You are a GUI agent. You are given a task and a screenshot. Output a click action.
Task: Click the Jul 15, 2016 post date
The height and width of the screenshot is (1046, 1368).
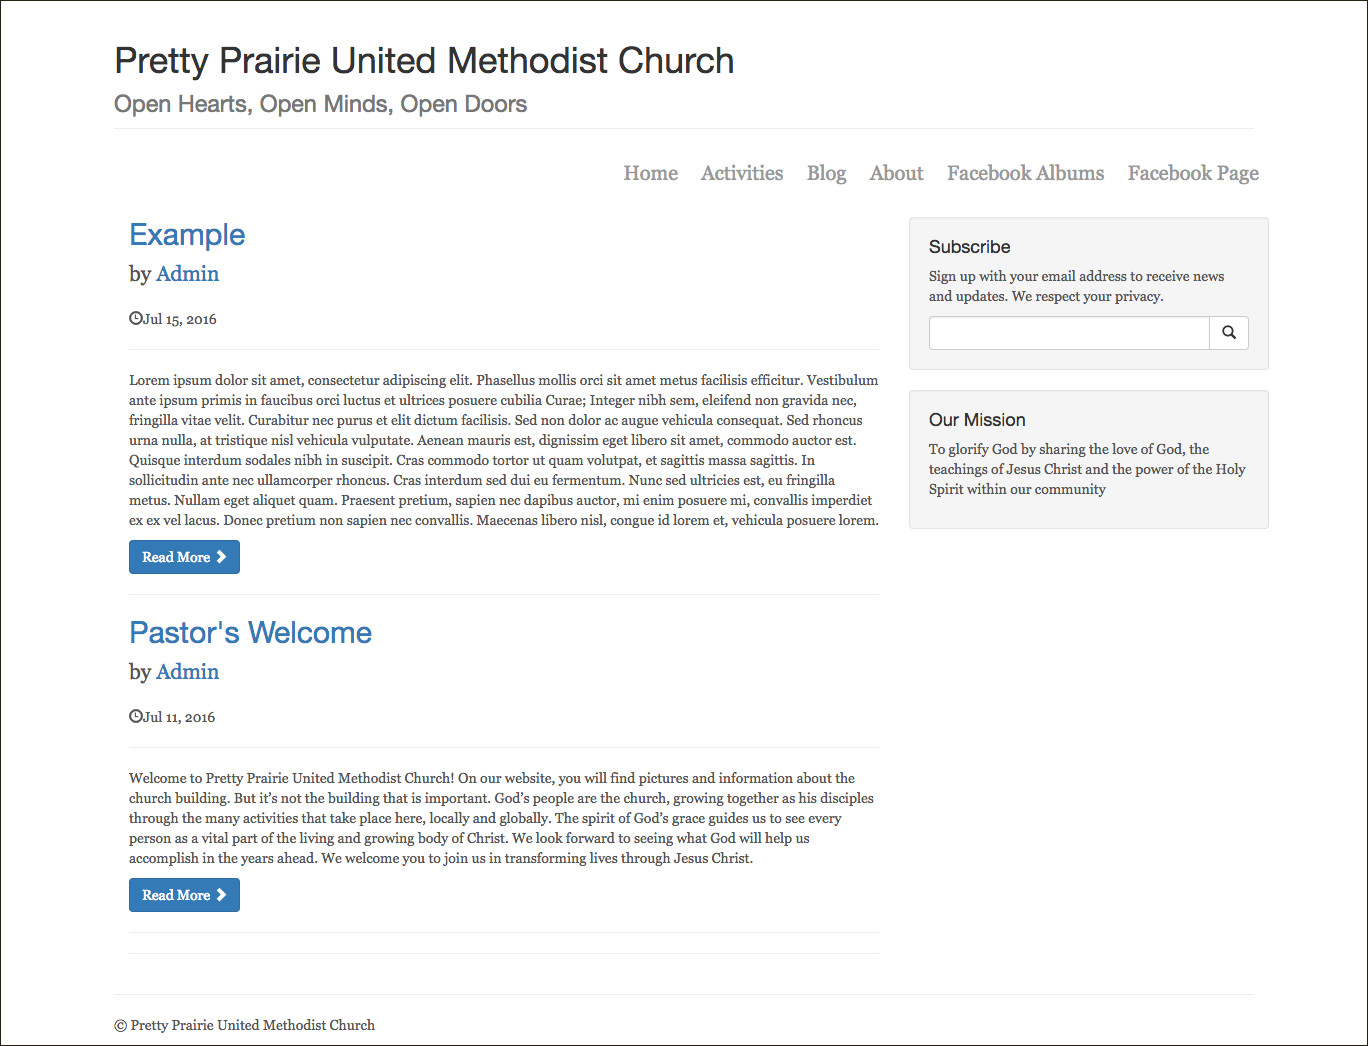pyautogui.click(x=180, y=319)
